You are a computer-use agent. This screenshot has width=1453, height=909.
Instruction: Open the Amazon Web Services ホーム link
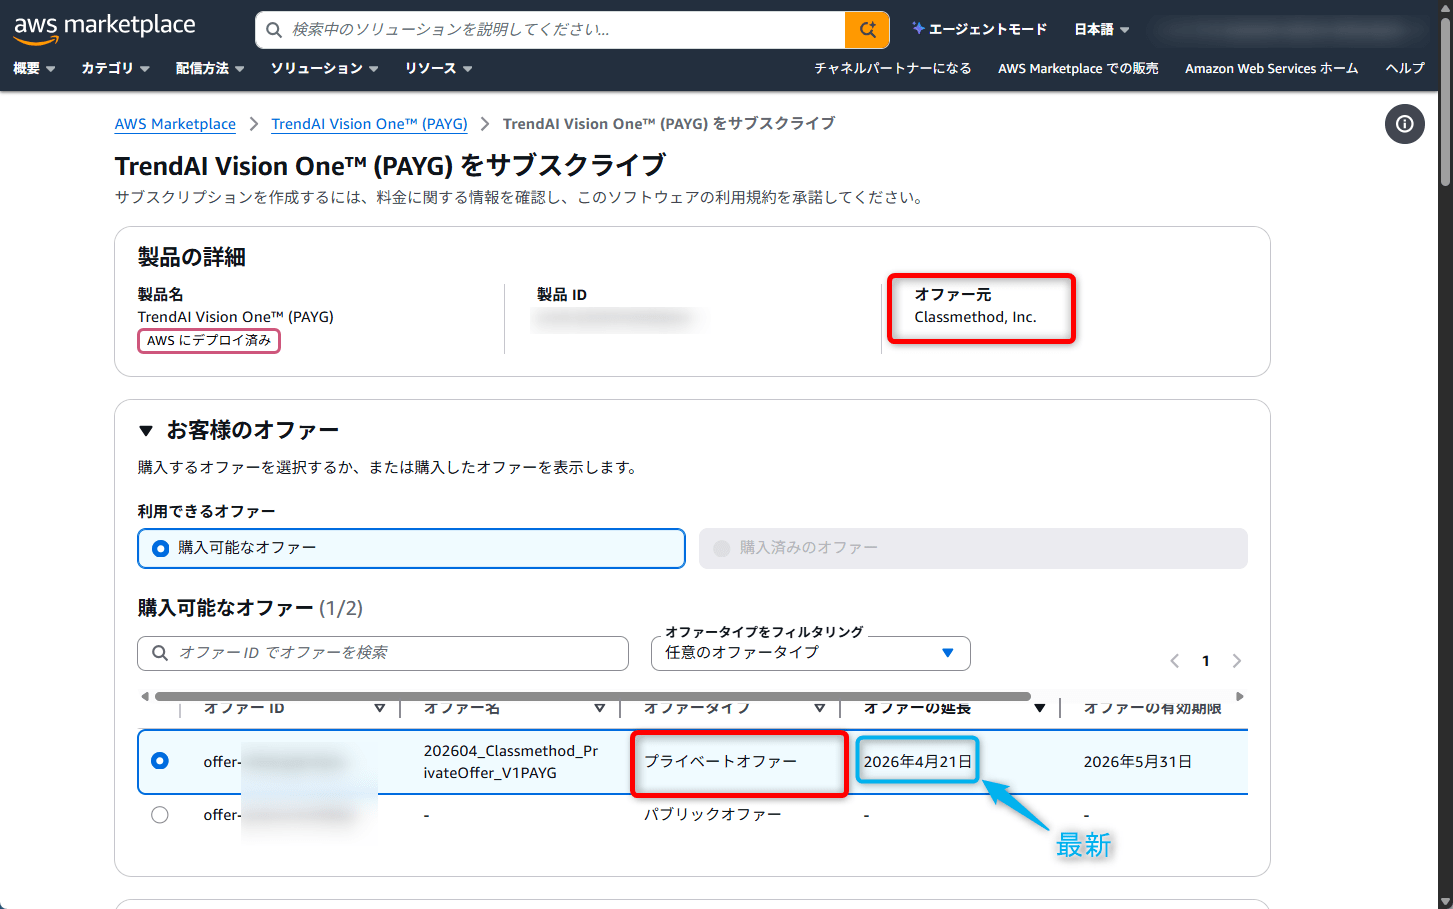pyautogui.click(x=1272, y=68)
